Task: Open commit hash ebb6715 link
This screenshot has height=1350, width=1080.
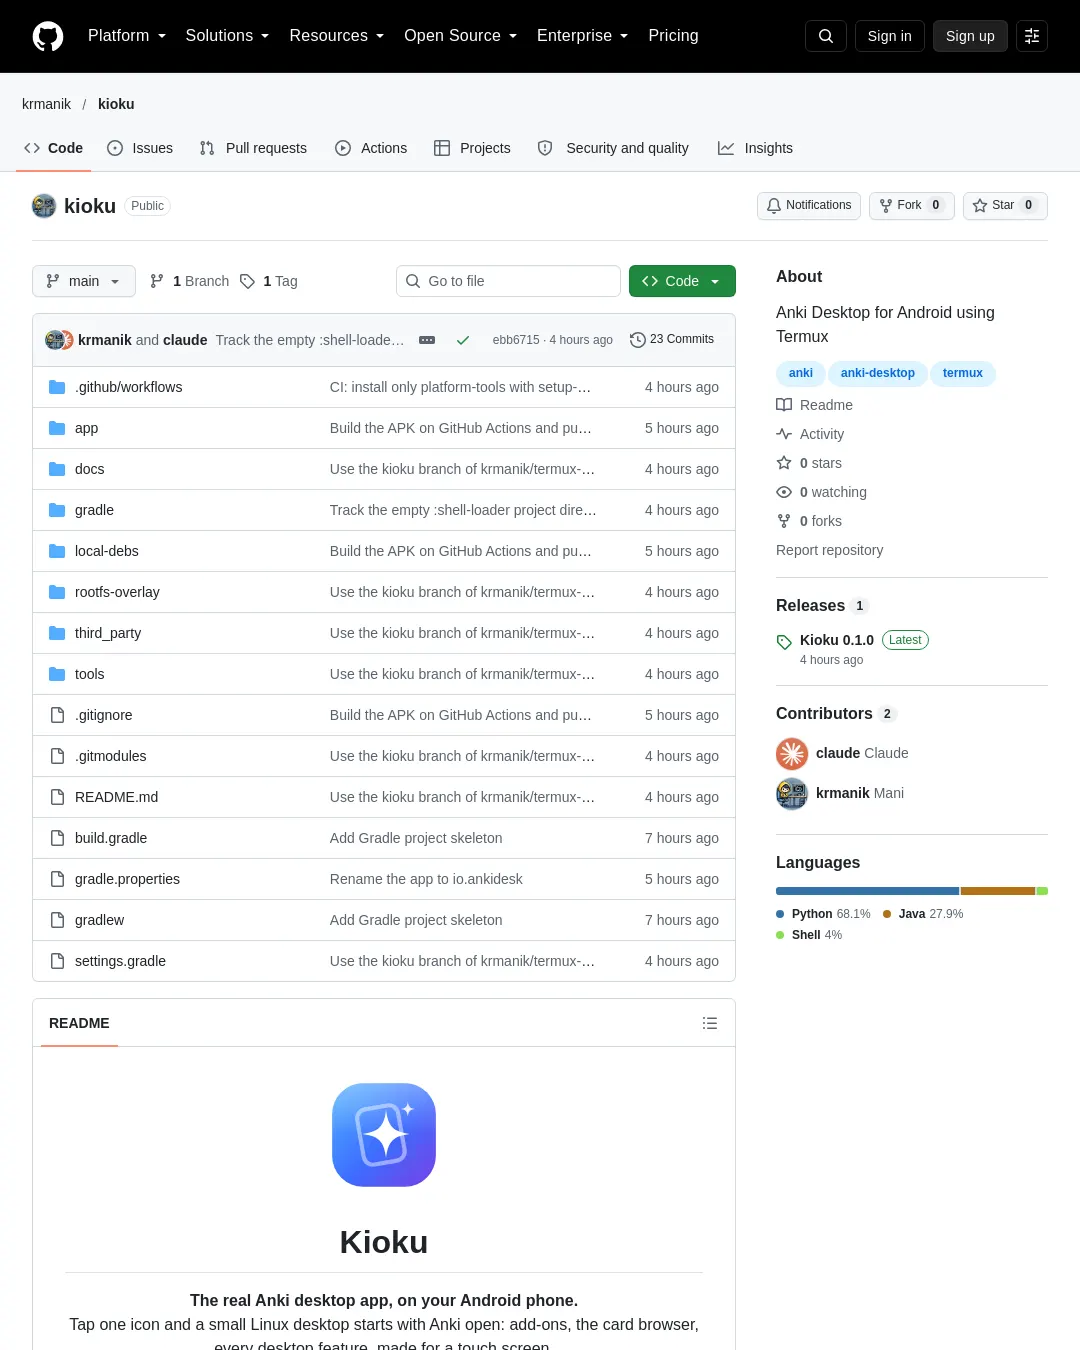Action: [x=516, y=340]
